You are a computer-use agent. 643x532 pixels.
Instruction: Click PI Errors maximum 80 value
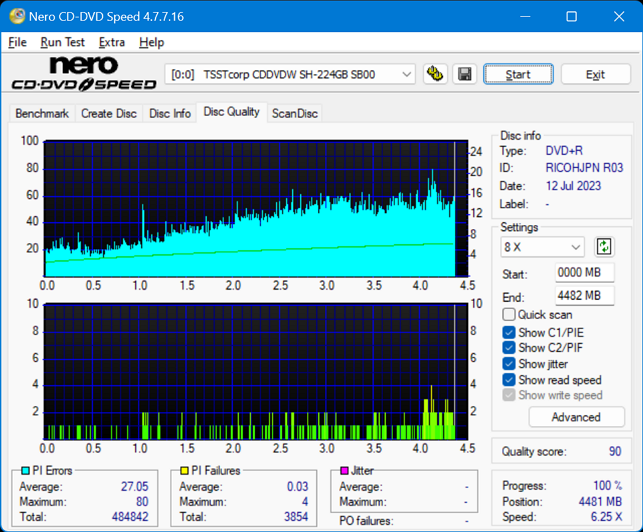142,502
